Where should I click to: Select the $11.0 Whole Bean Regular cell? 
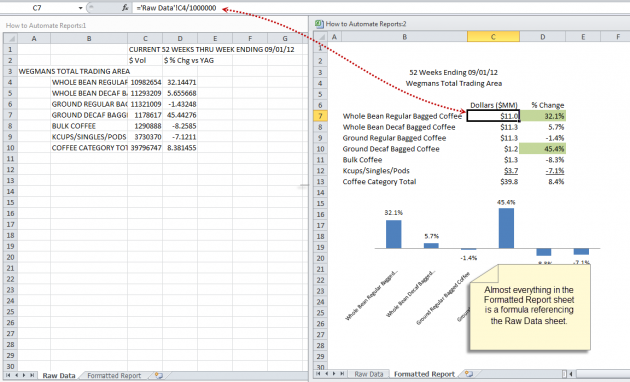tap(493, 116)
